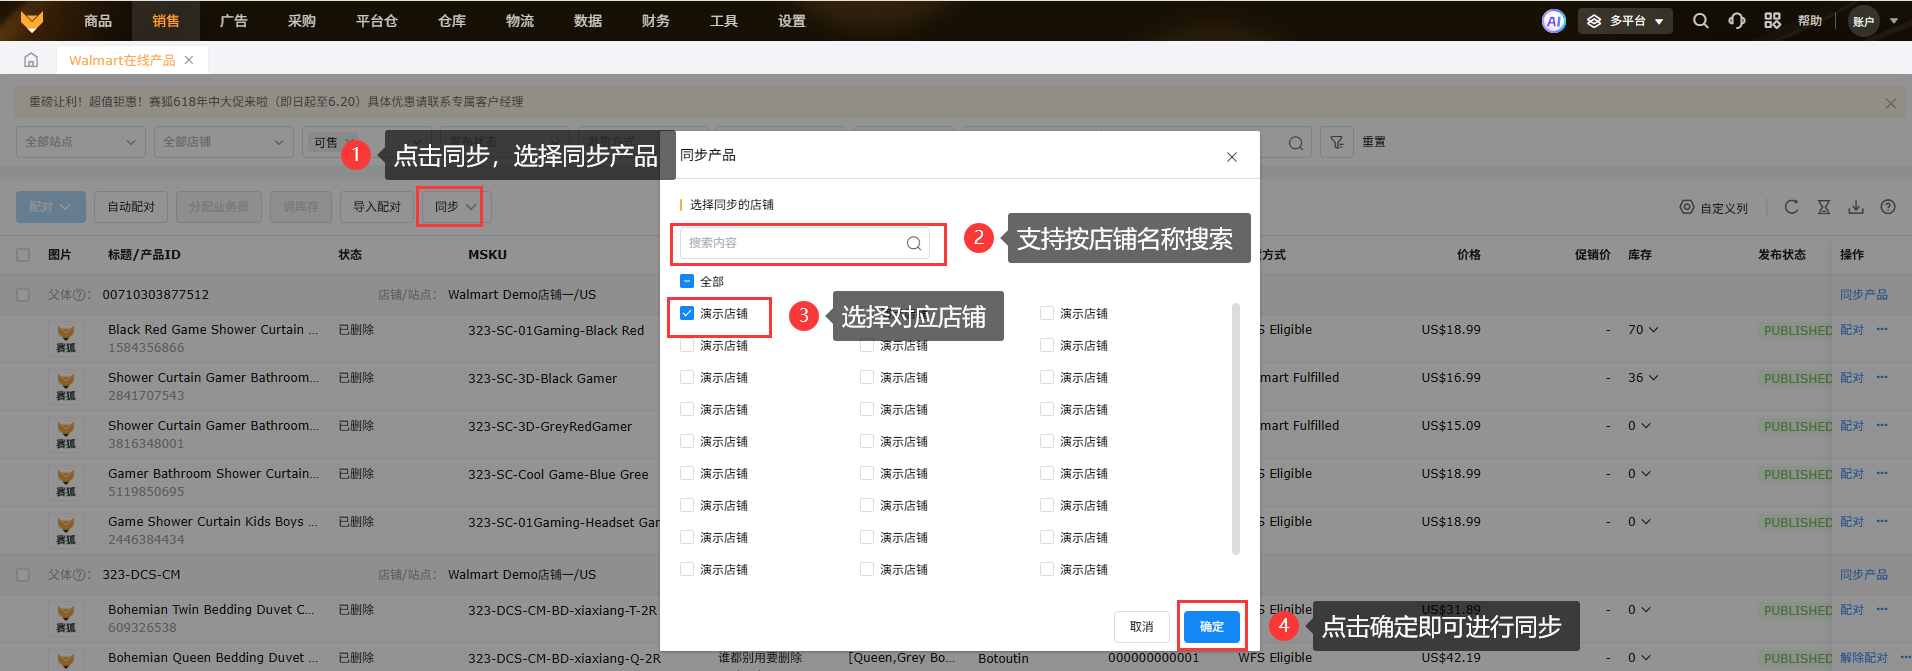Click the 确定 confirm button
This screenshot has width=1912, height=671.
(1211, 627)
